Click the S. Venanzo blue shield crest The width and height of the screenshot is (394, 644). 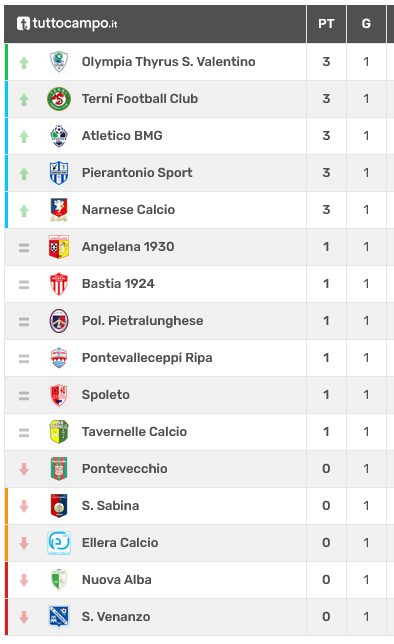pos(59,616)
